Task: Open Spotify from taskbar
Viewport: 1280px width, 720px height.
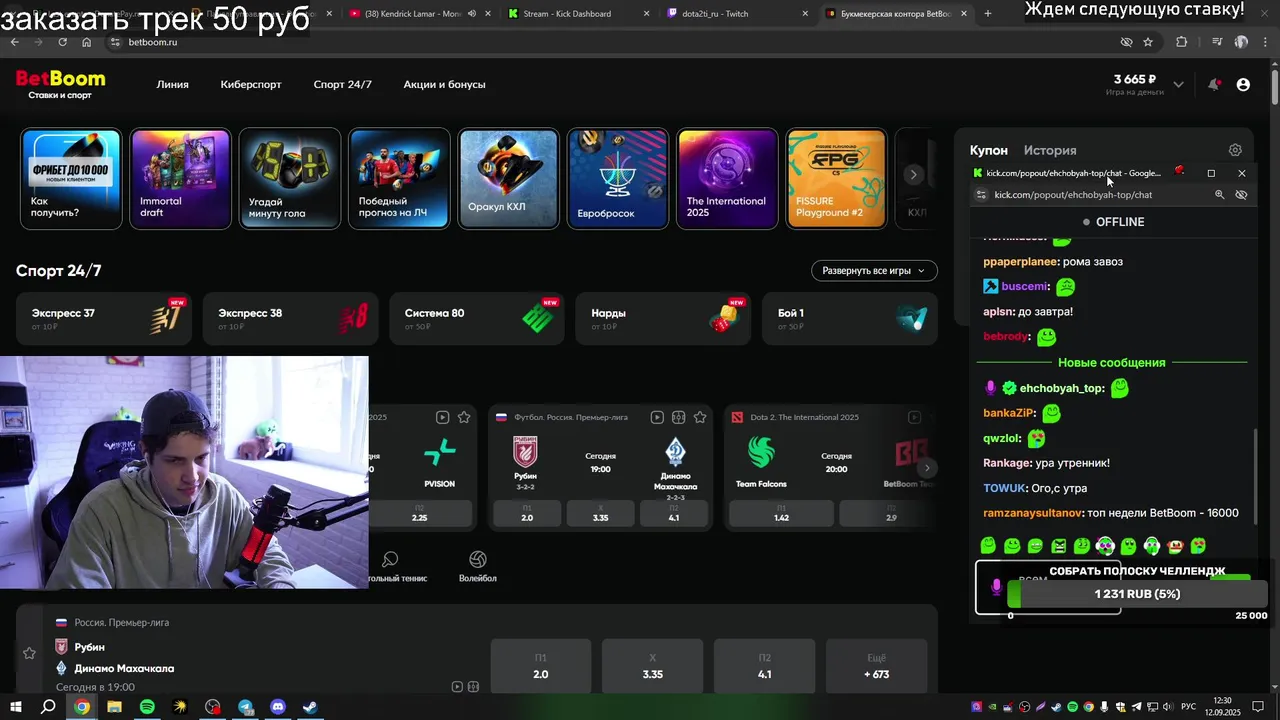Action: tap(147, 707)
